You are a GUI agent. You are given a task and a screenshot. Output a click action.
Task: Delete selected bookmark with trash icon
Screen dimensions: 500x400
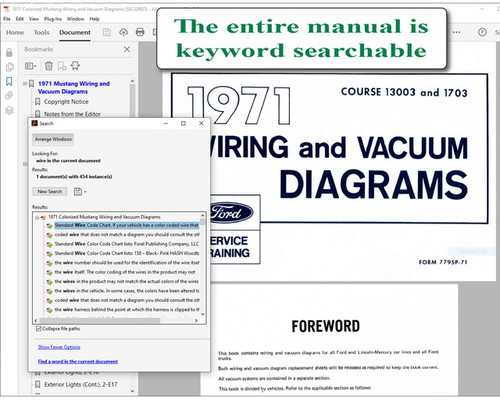click(x=49, y=66)
